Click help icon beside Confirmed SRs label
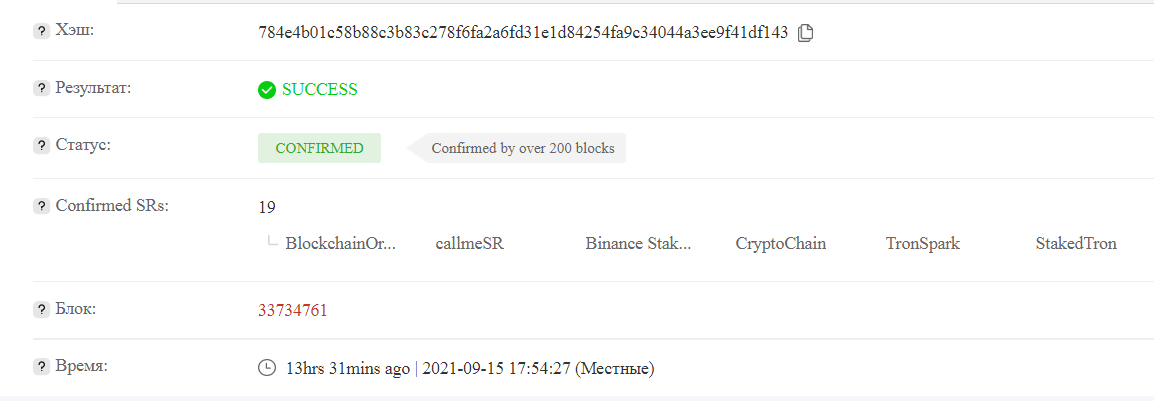This screenshot has height=401, width=1154. coord(41,207)
